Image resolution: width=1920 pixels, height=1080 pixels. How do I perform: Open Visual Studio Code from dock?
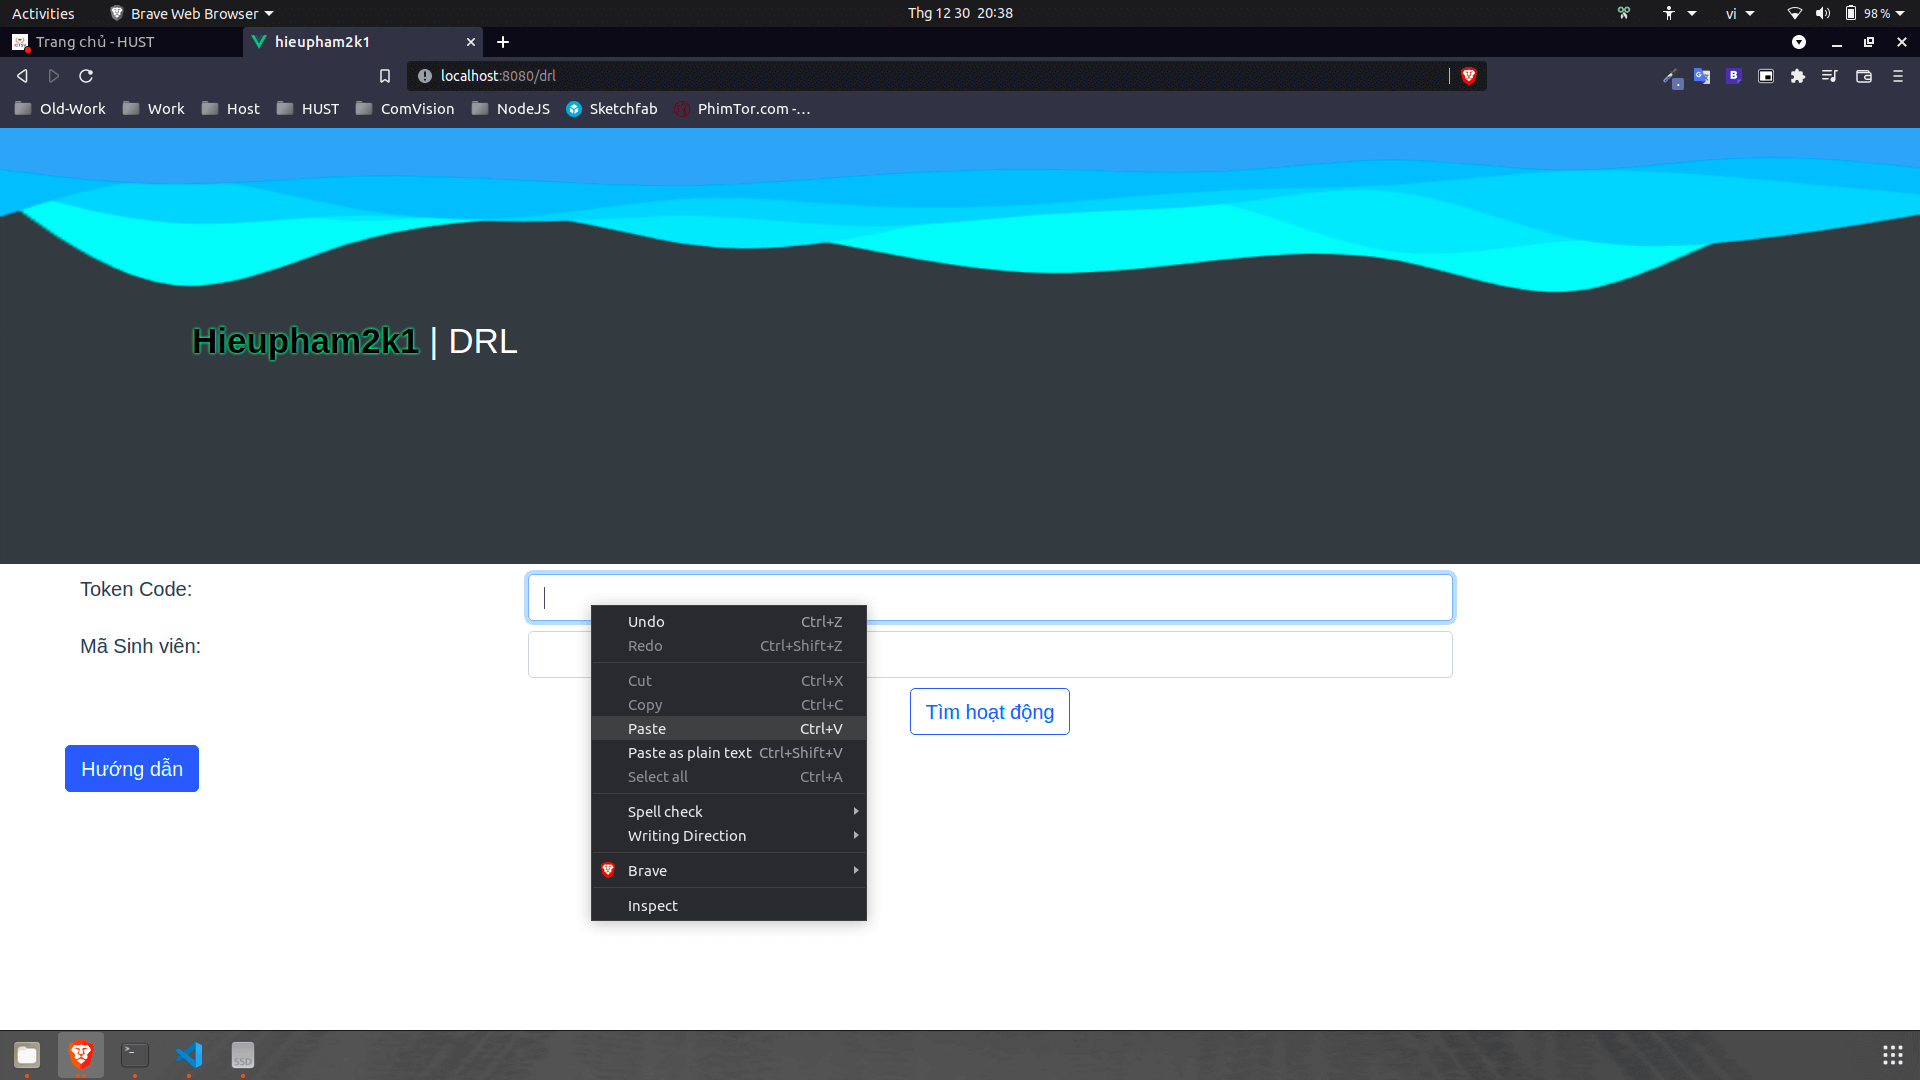pos(189,1055)
